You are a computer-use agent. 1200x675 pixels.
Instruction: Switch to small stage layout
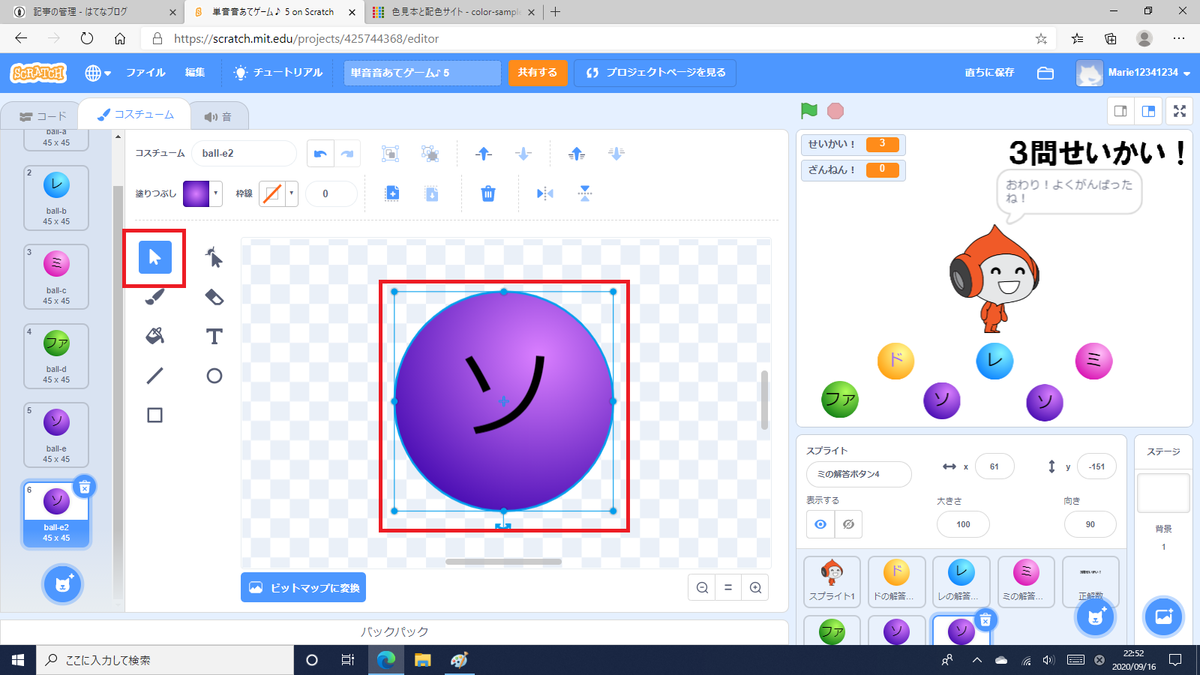point(1121,111)
